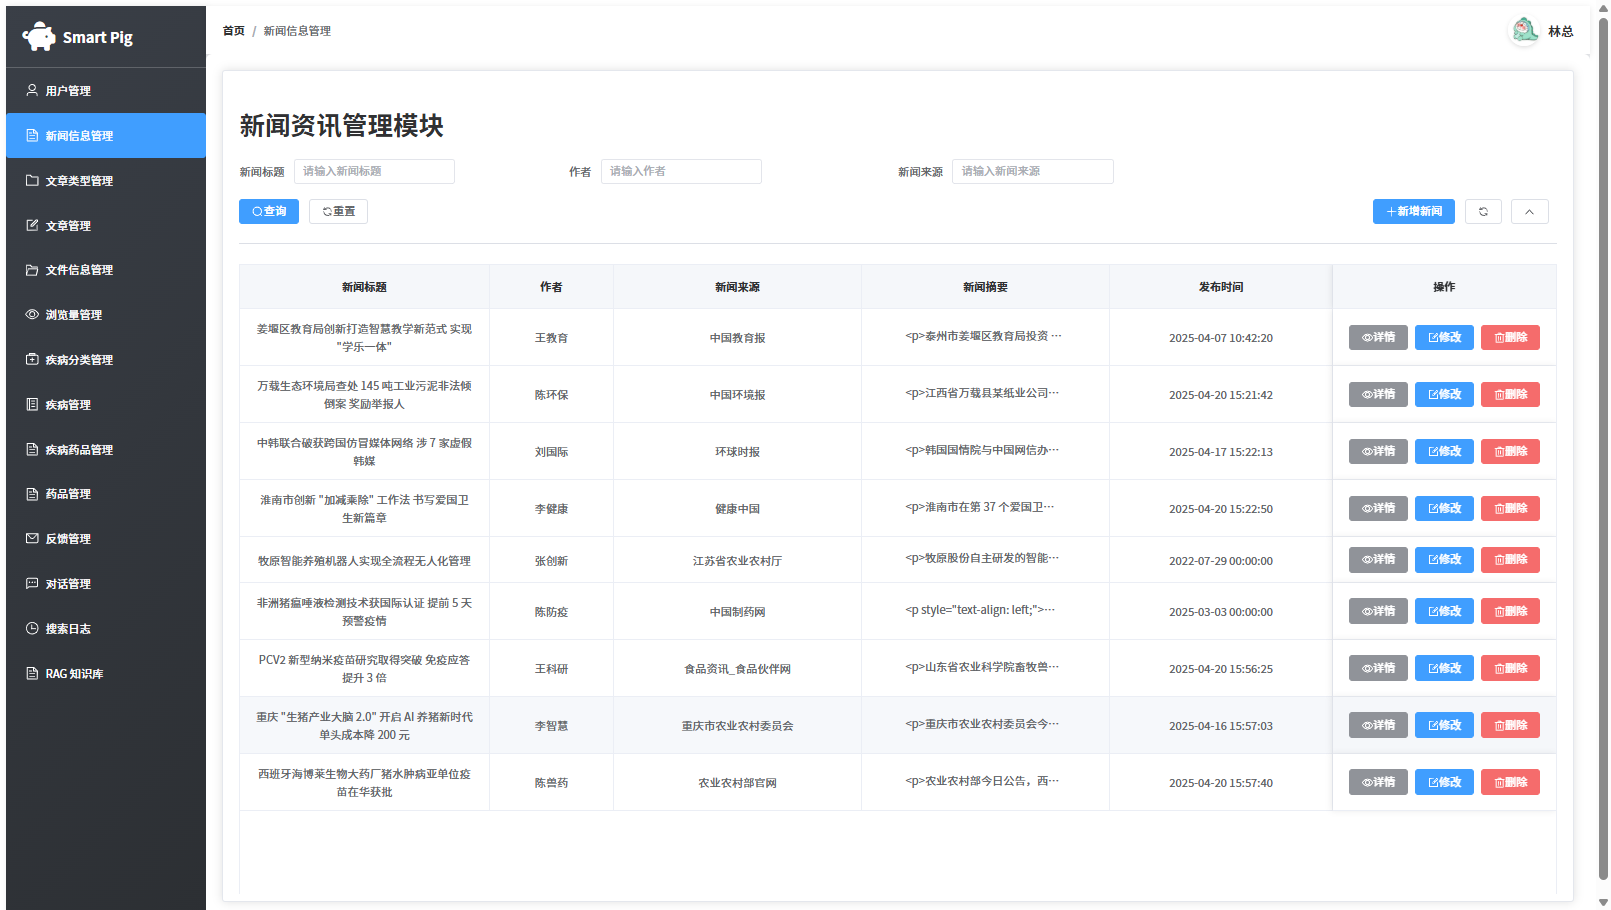1611x910 pixels.
Task: Click the 中国教育报 source cell
Action: point(738,338)
